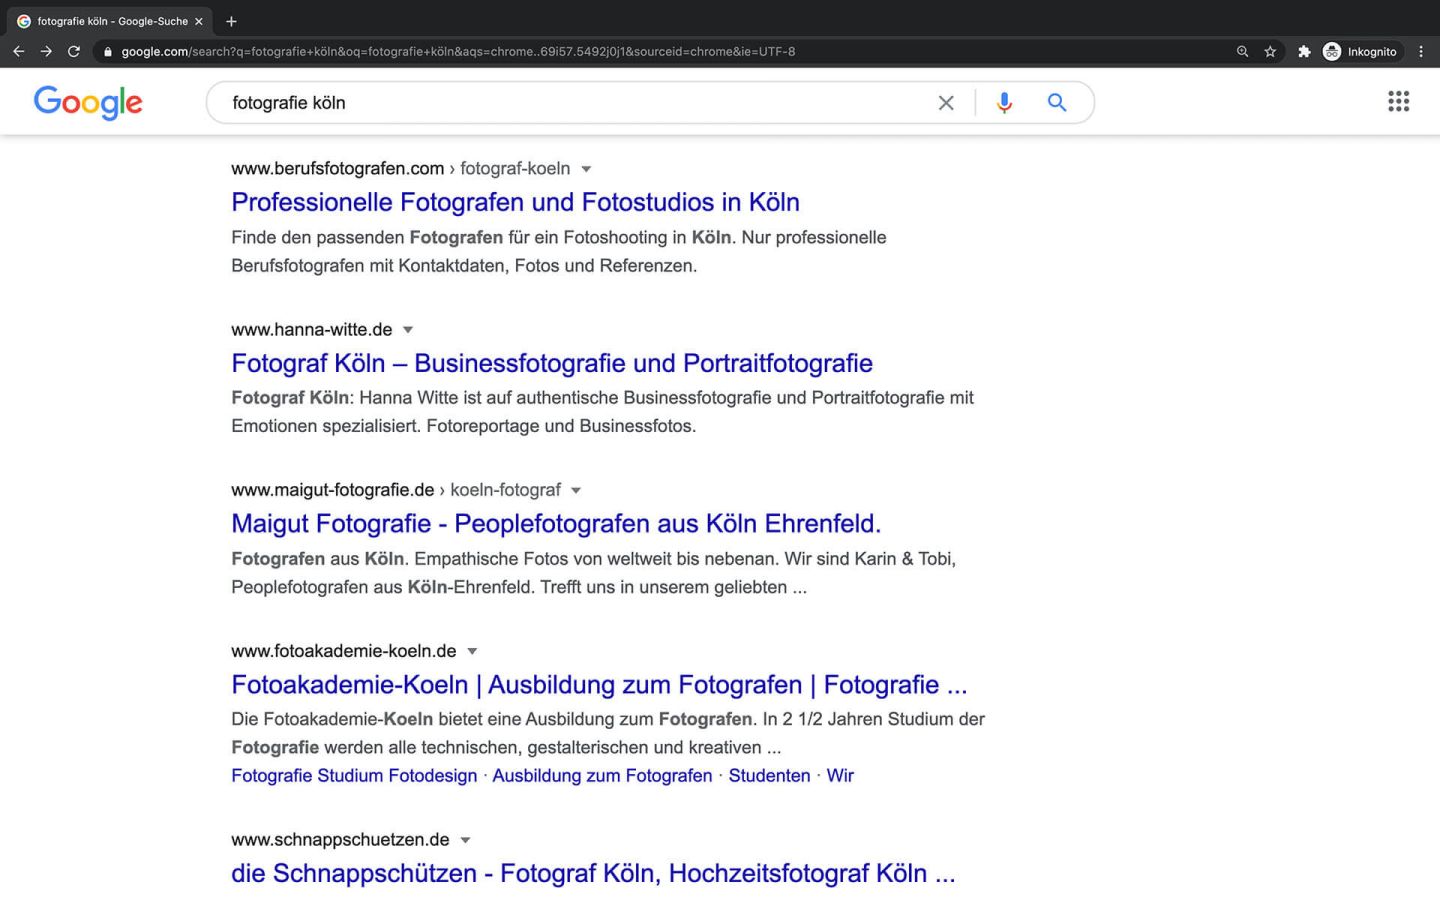Go forward using the browser arrow
1440x900 pixels.
(x=46, y=51)
